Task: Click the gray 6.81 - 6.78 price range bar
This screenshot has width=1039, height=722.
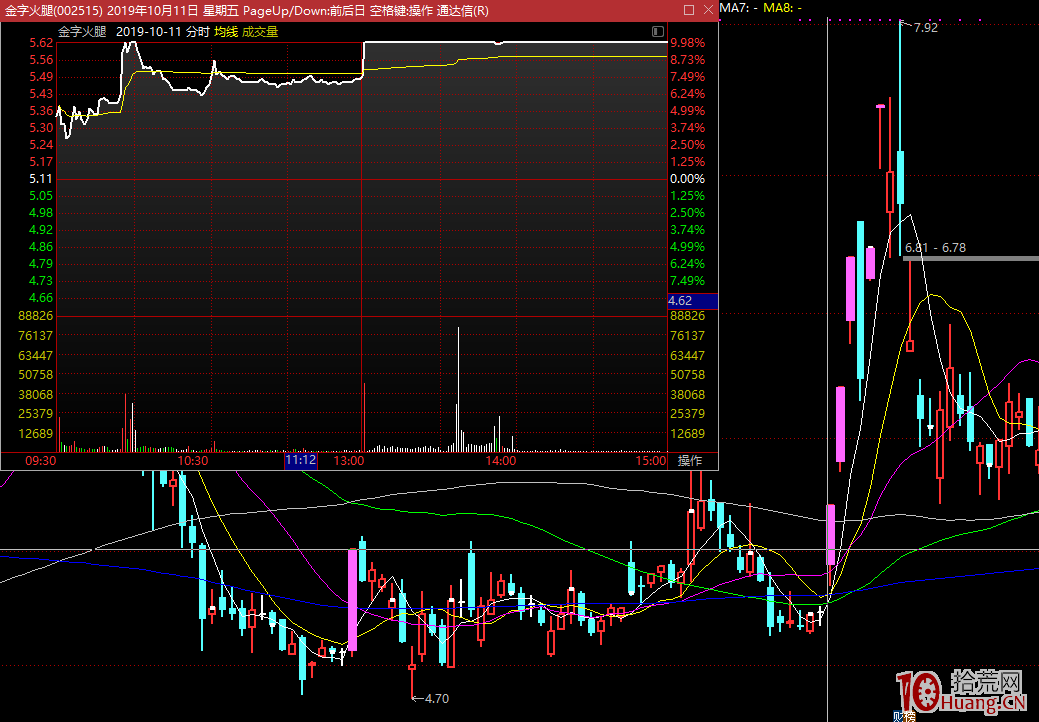Action: pos(970,258)
